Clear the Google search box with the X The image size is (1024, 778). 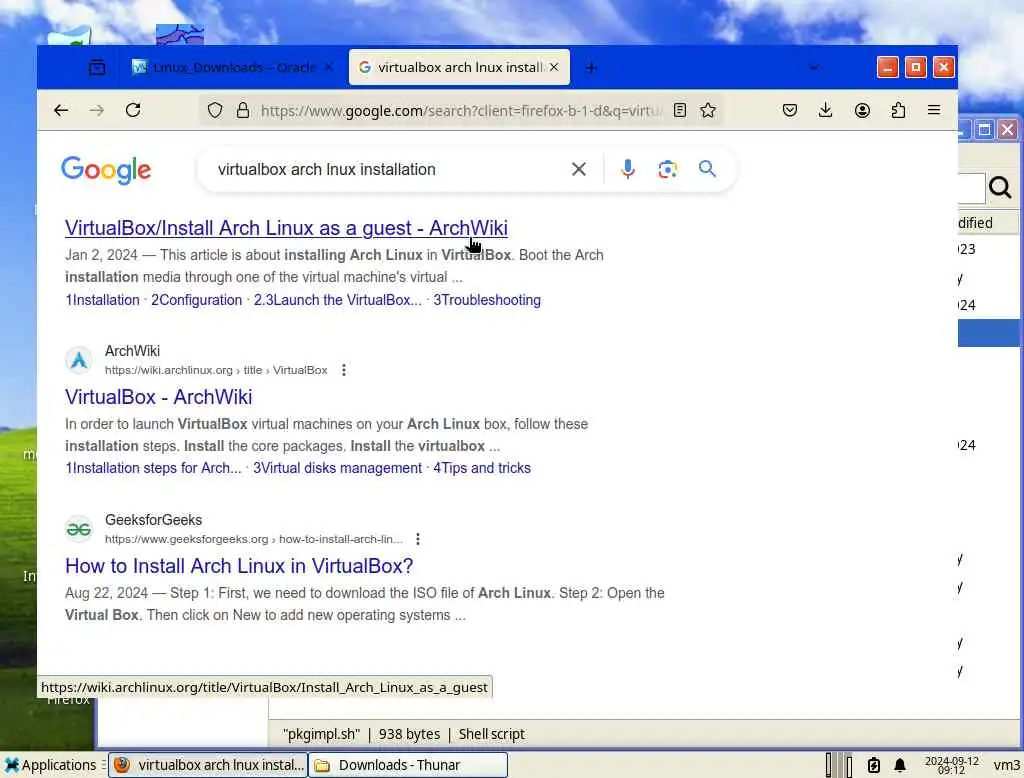(579, 169)
